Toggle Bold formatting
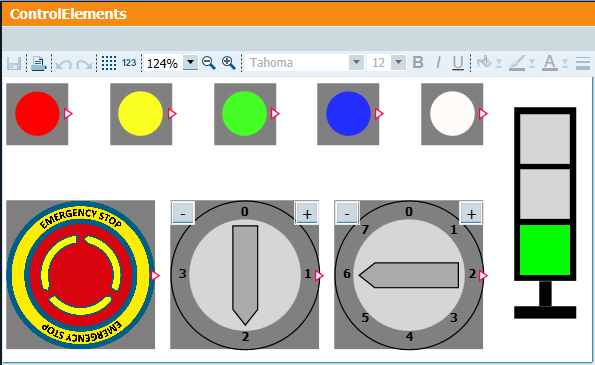 pos(418,63)
